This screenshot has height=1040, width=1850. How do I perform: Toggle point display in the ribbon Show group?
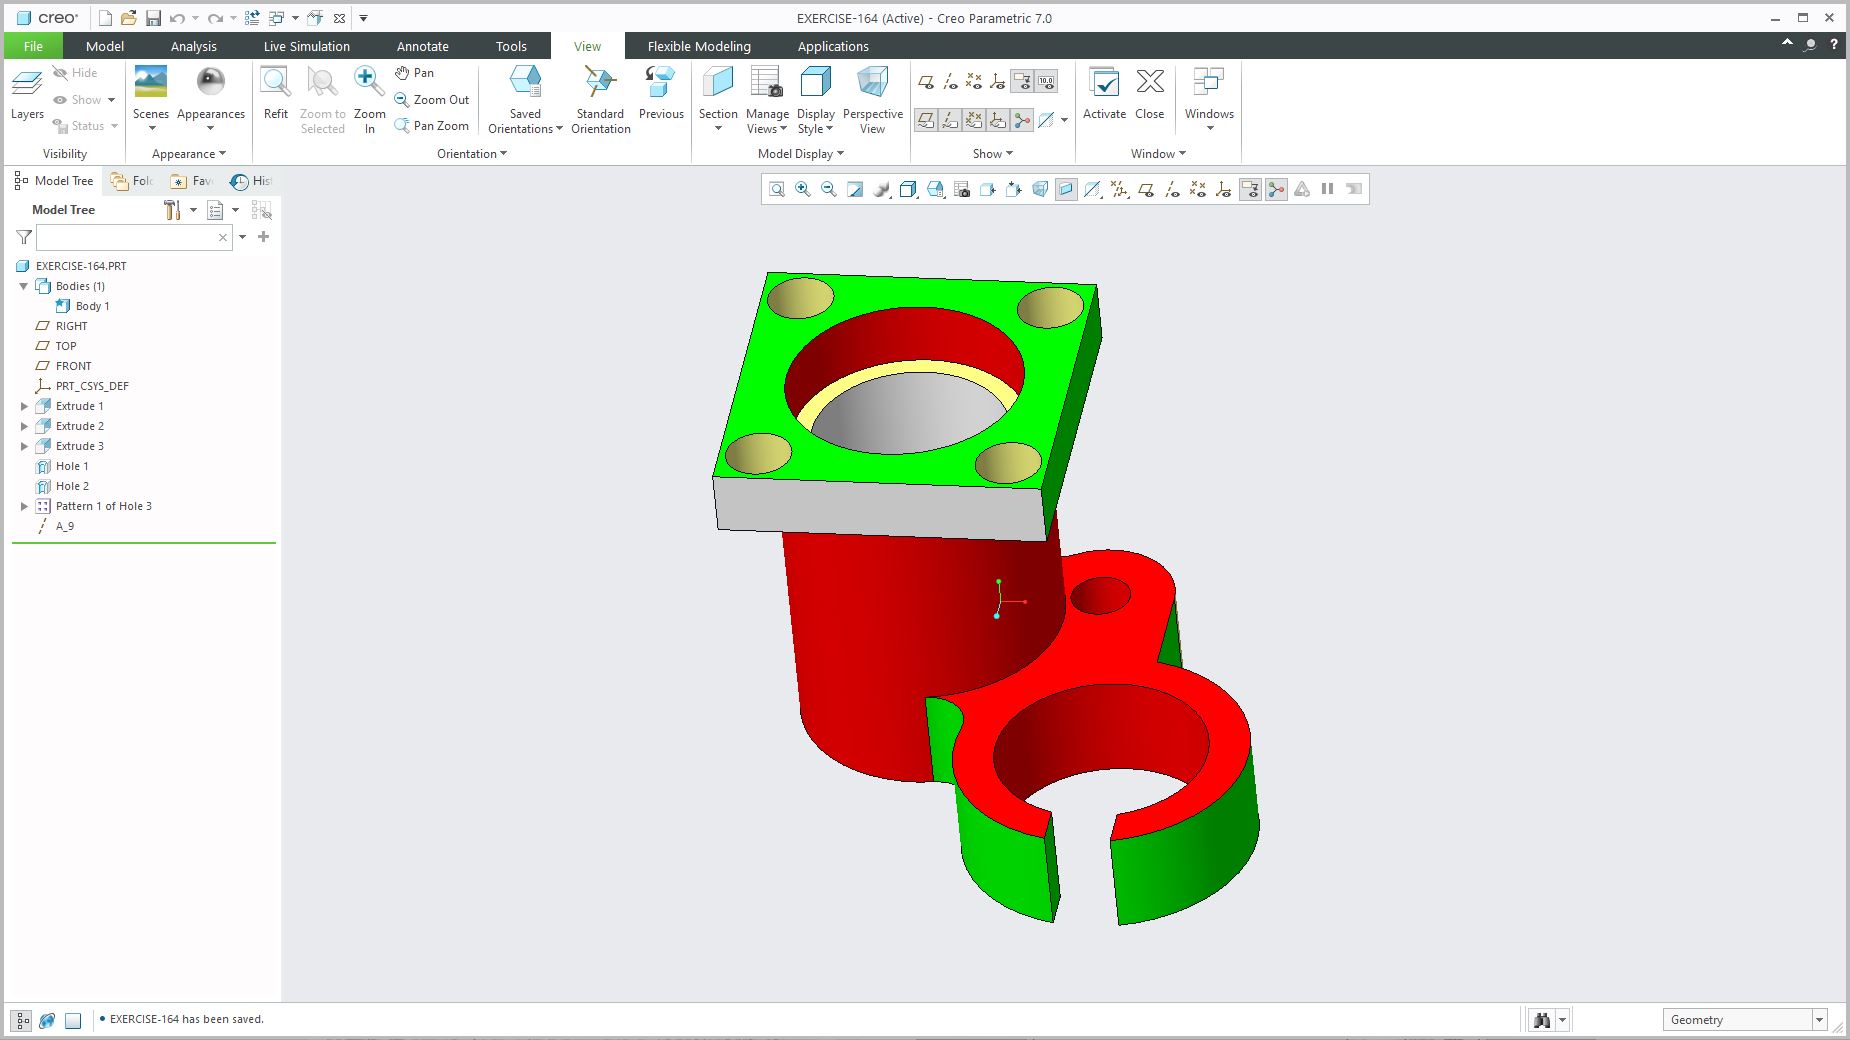[974, 82]
